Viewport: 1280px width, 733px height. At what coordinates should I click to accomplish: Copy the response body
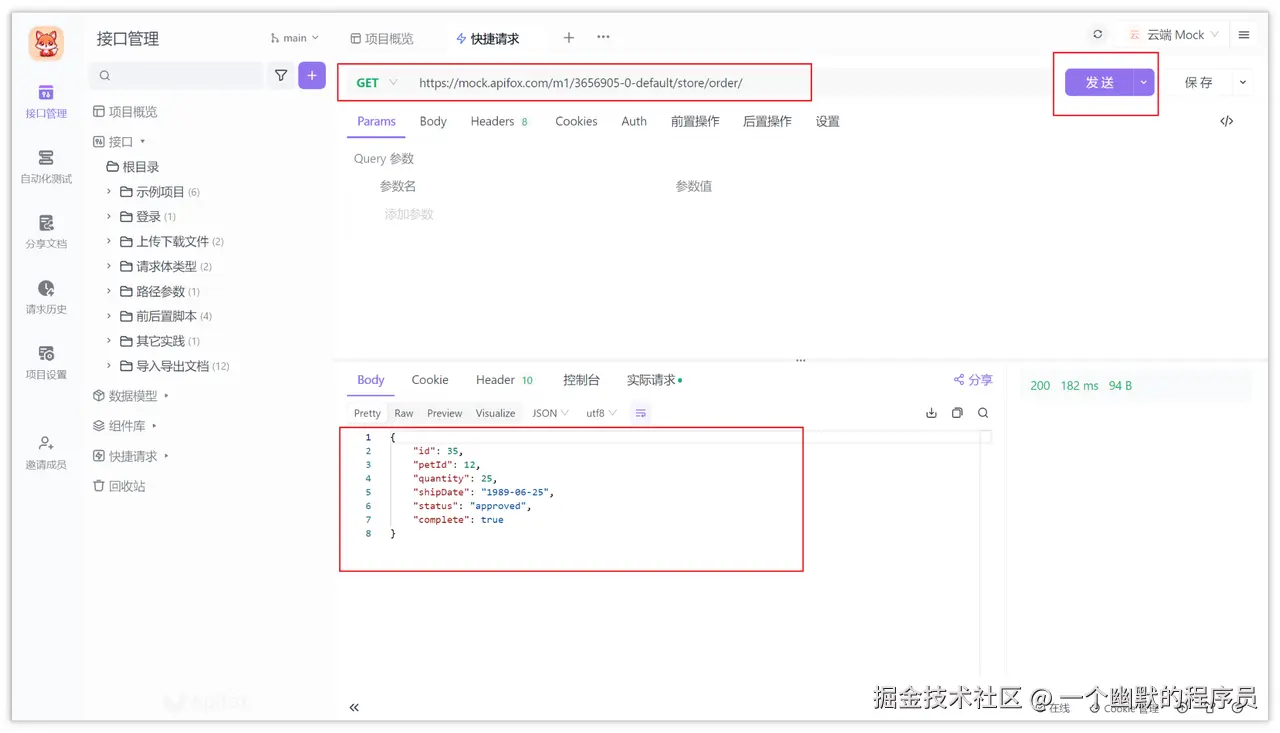[x=957, y=413]
